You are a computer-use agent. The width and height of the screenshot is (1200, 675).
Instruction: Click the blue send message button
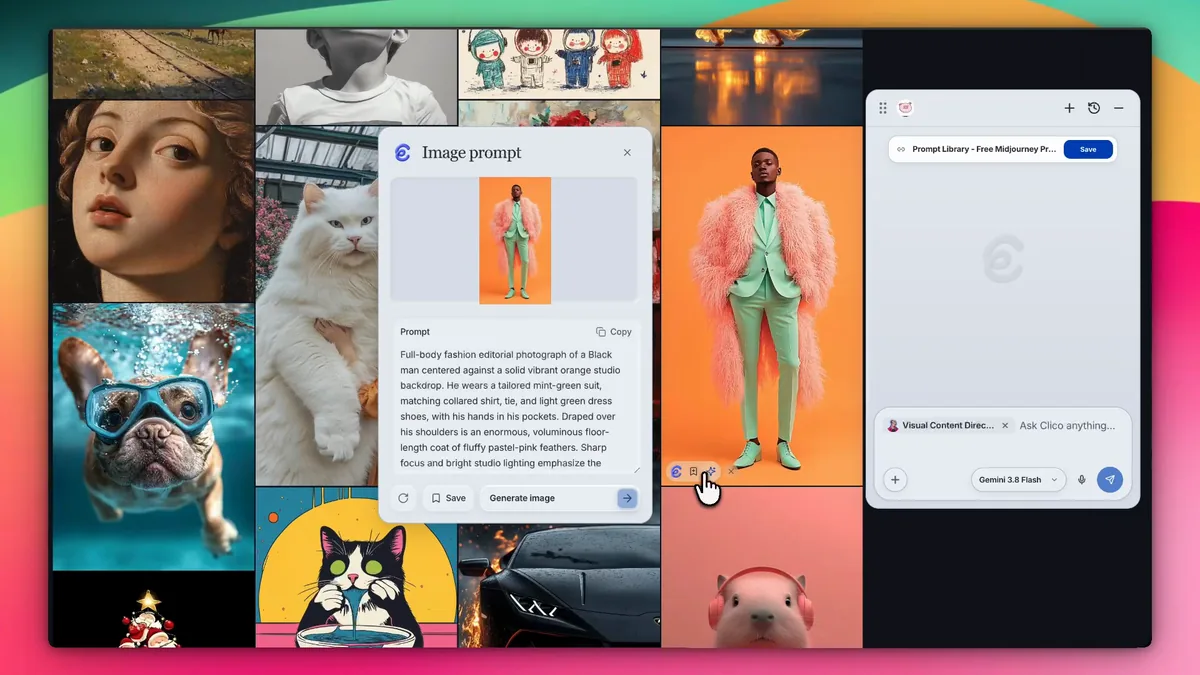[1110, 480]
